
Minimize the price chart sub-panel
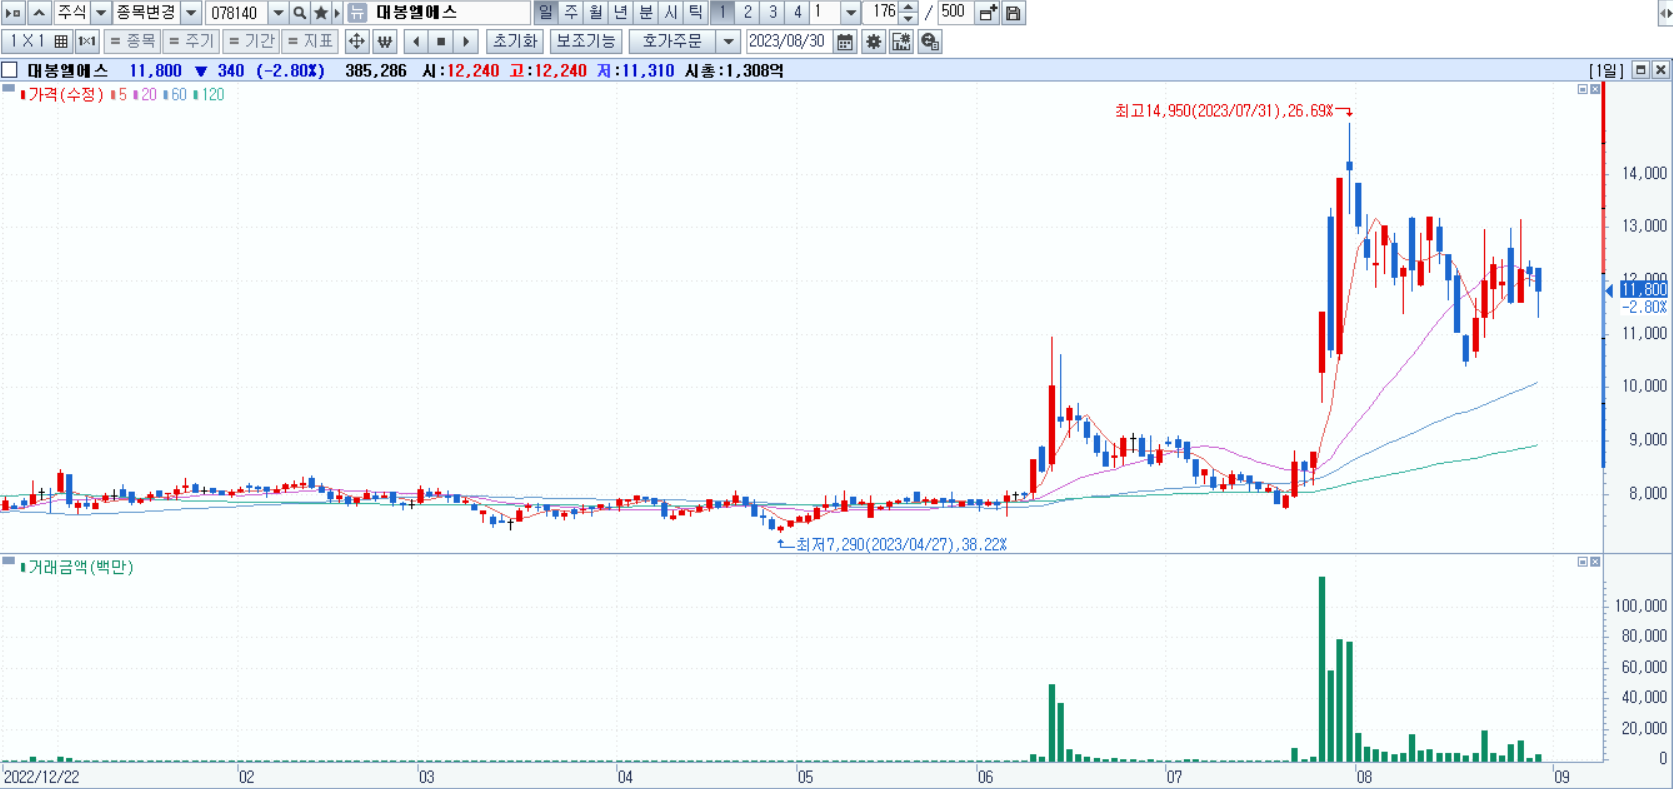click(x=1582, y=89)
